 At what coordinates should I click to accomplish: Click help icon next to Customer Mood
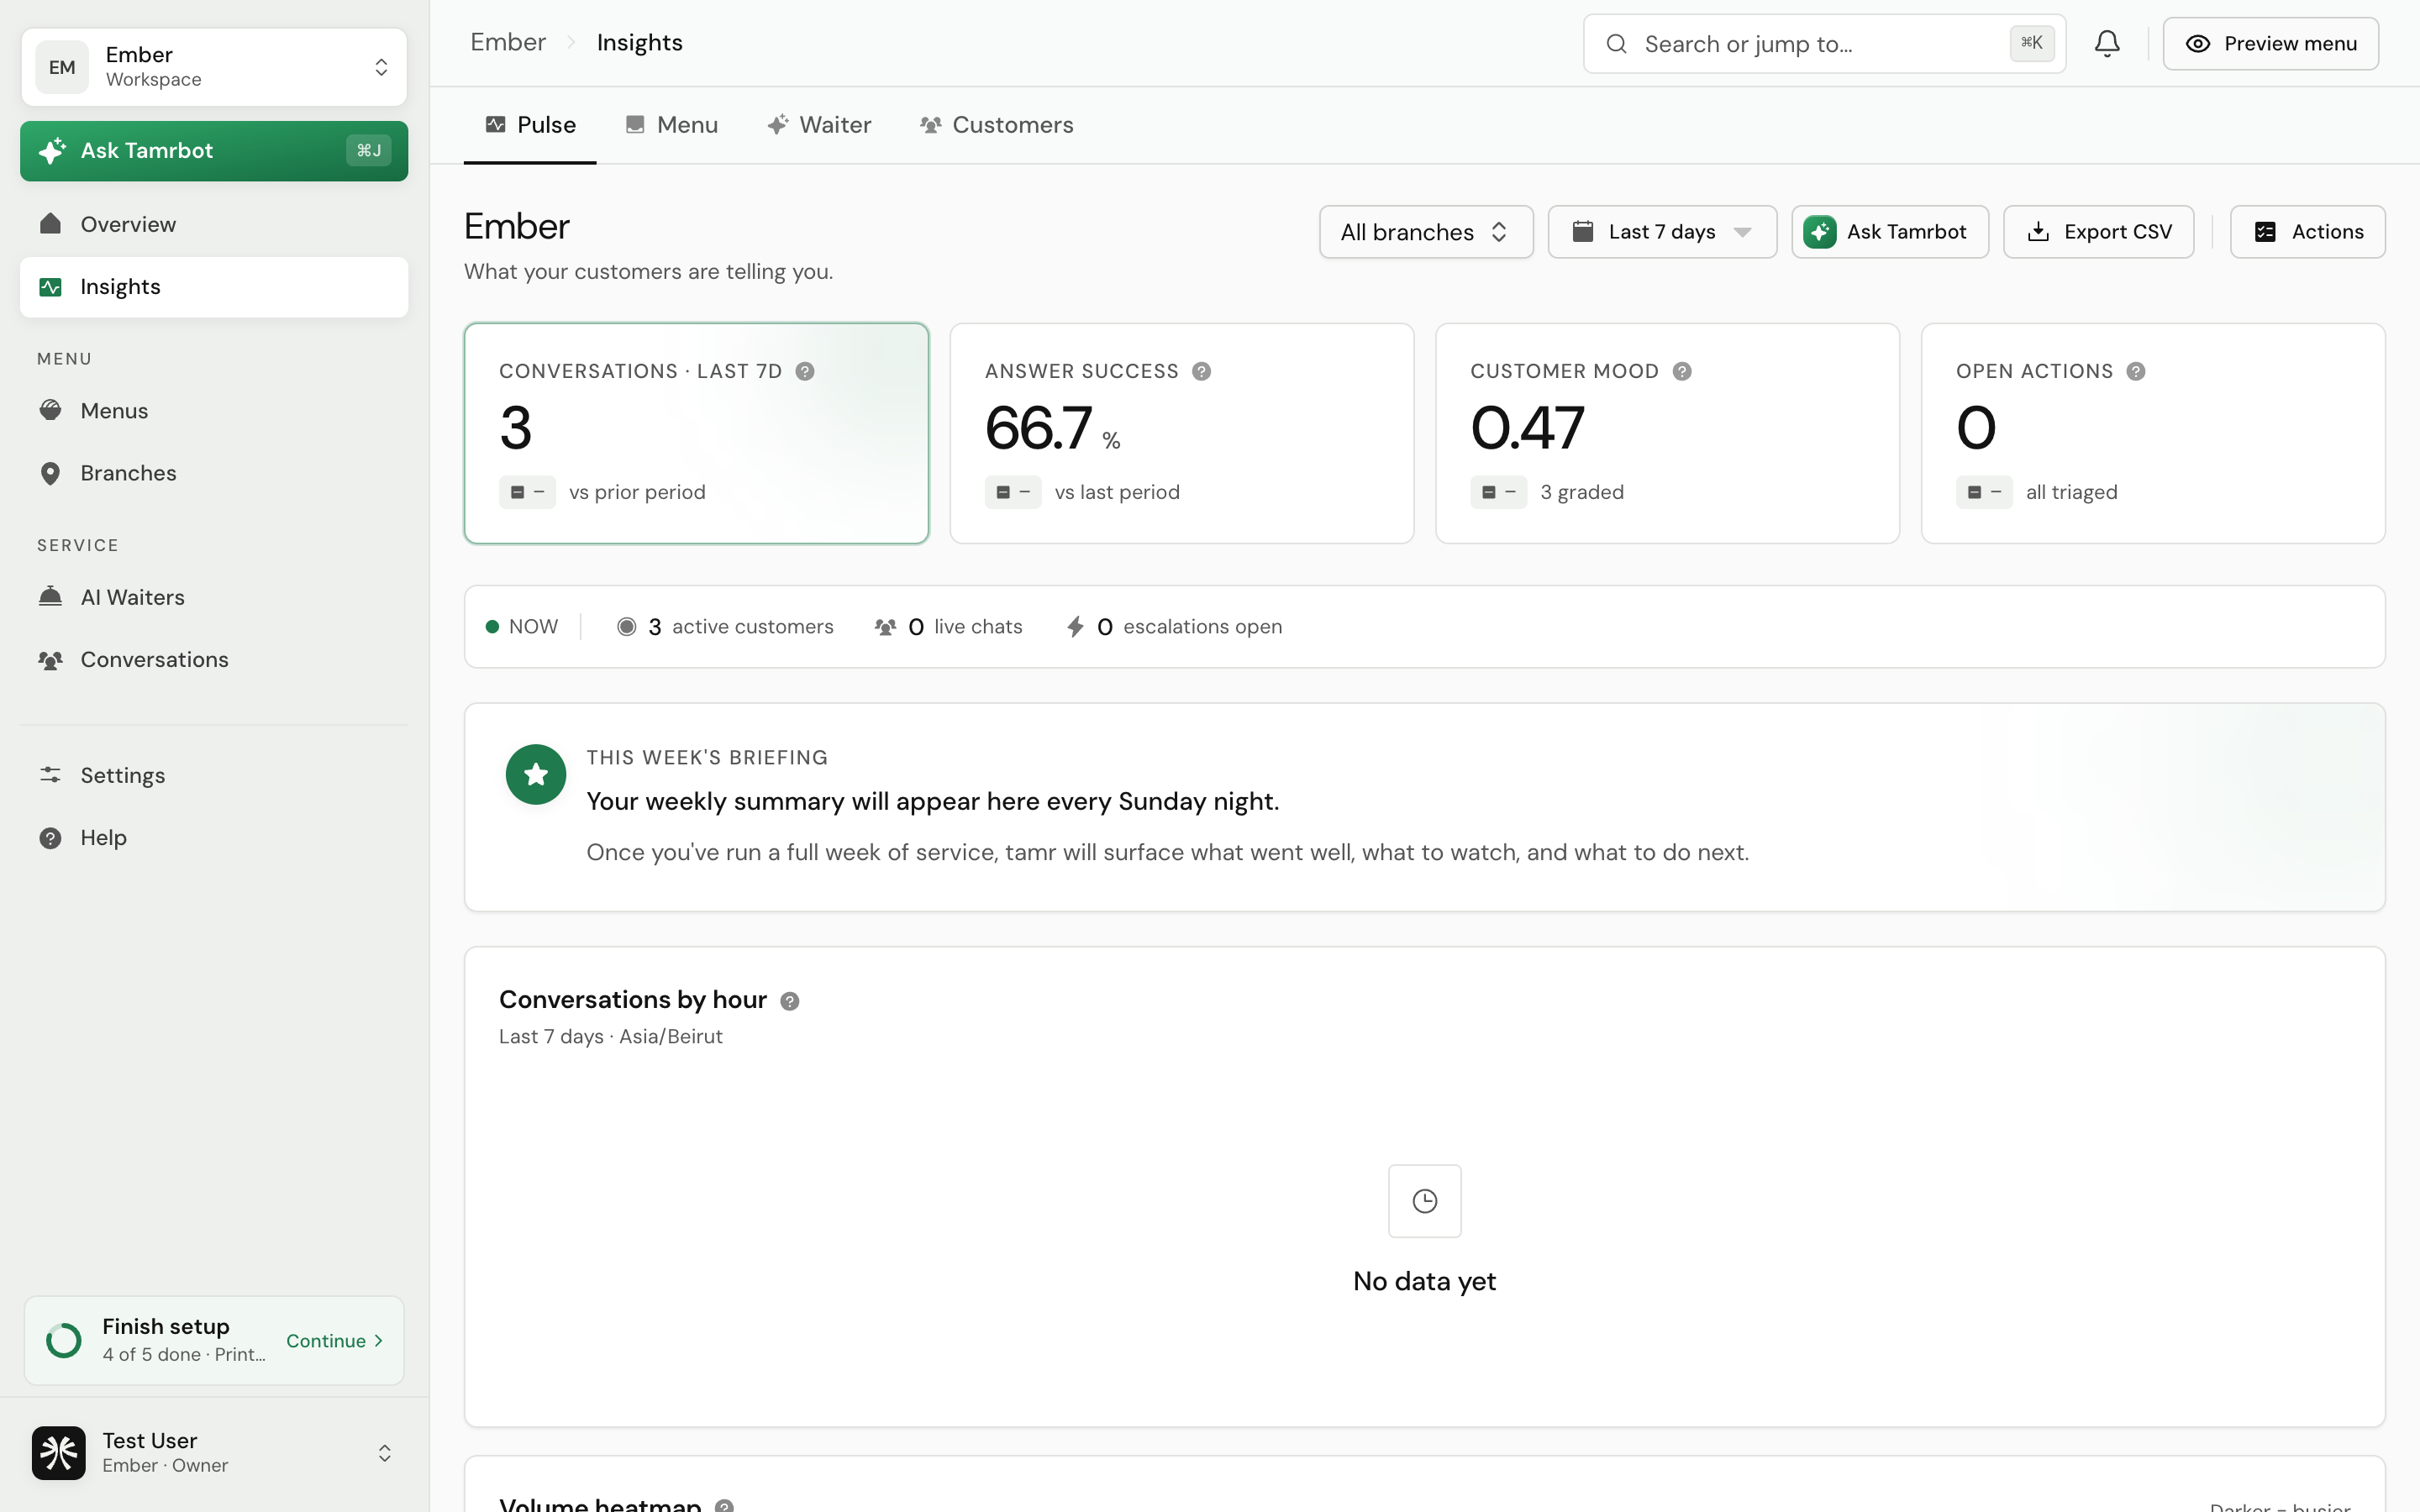[x=1682, y=371]
